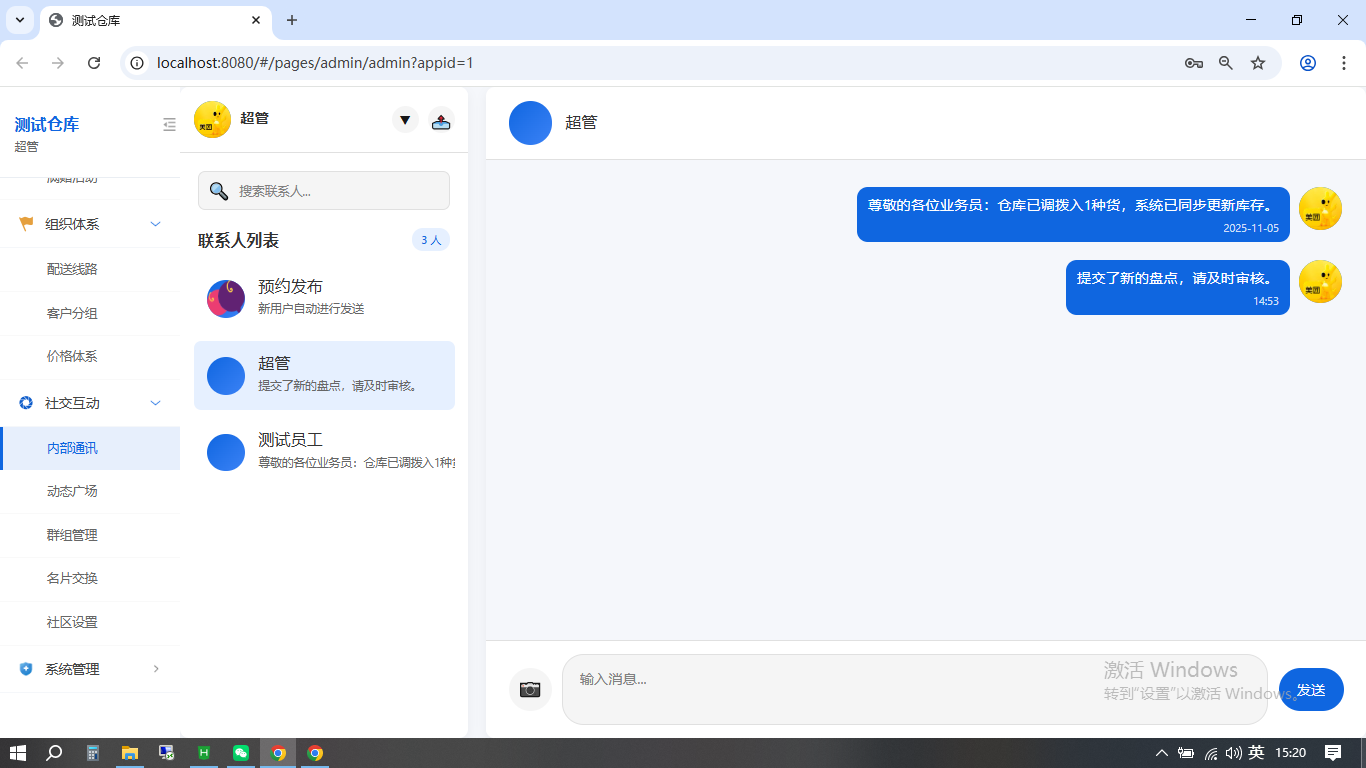This screenshot has width=1366, height=768.
Task: Open 超管's avatar in the chat header
Action: [530, 122]
